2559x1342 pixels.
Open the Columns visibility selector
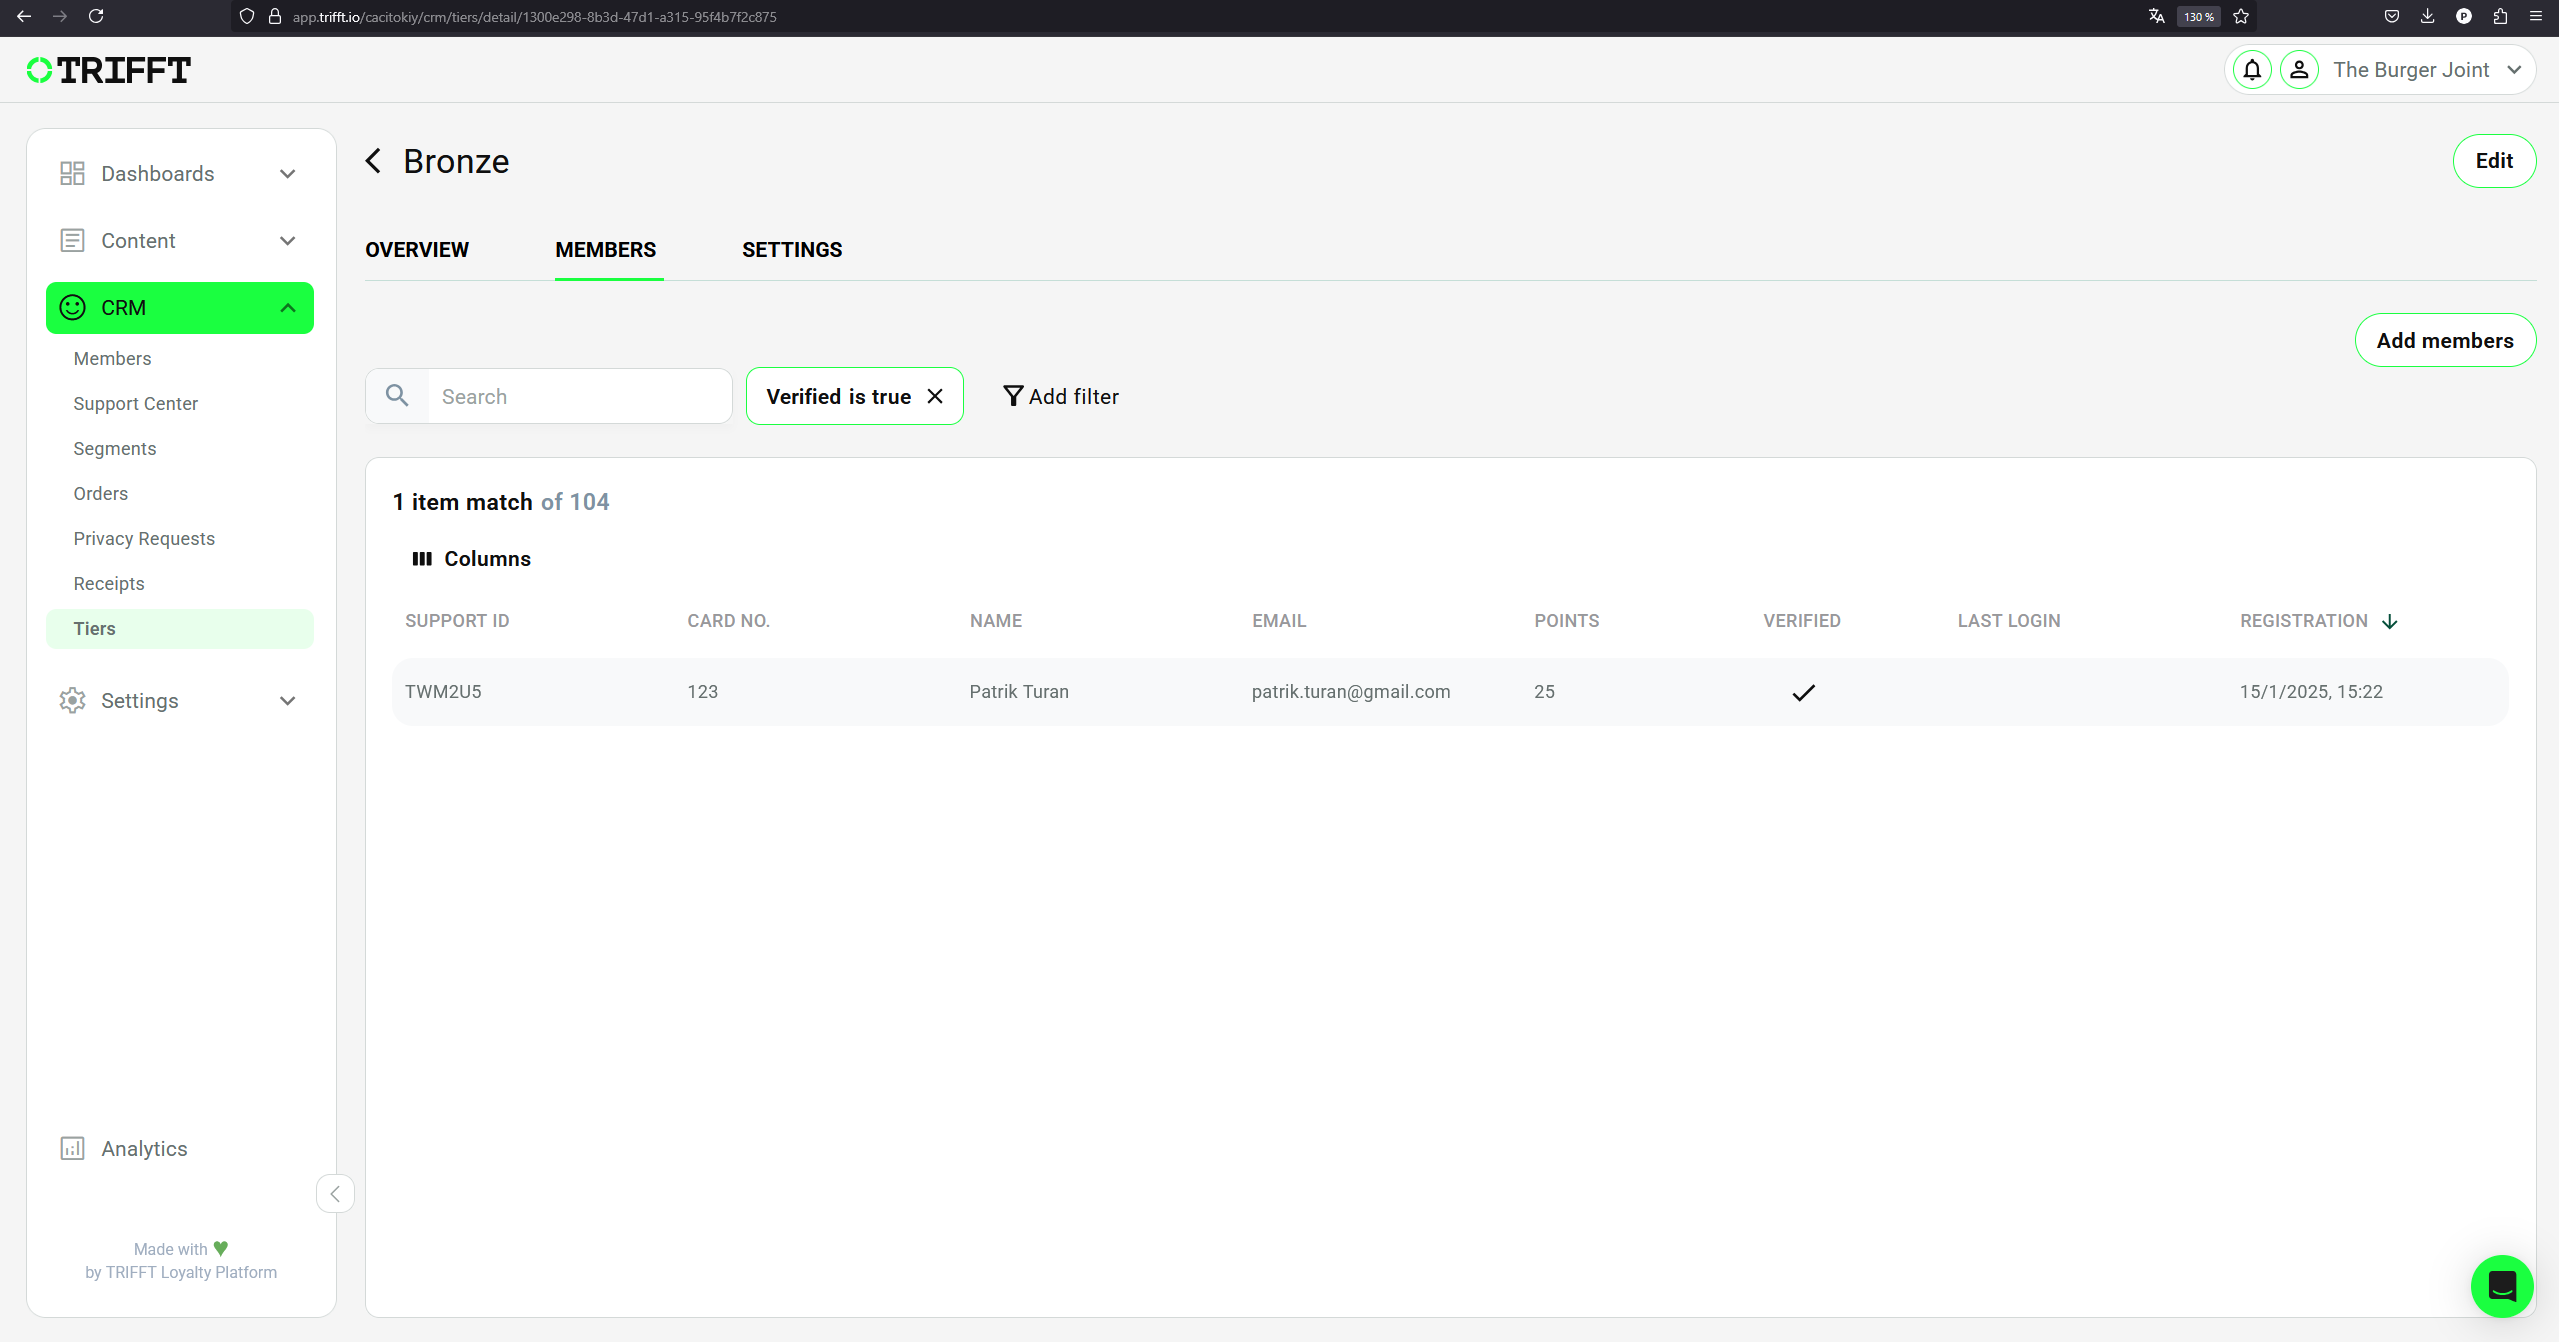[471, 559]
